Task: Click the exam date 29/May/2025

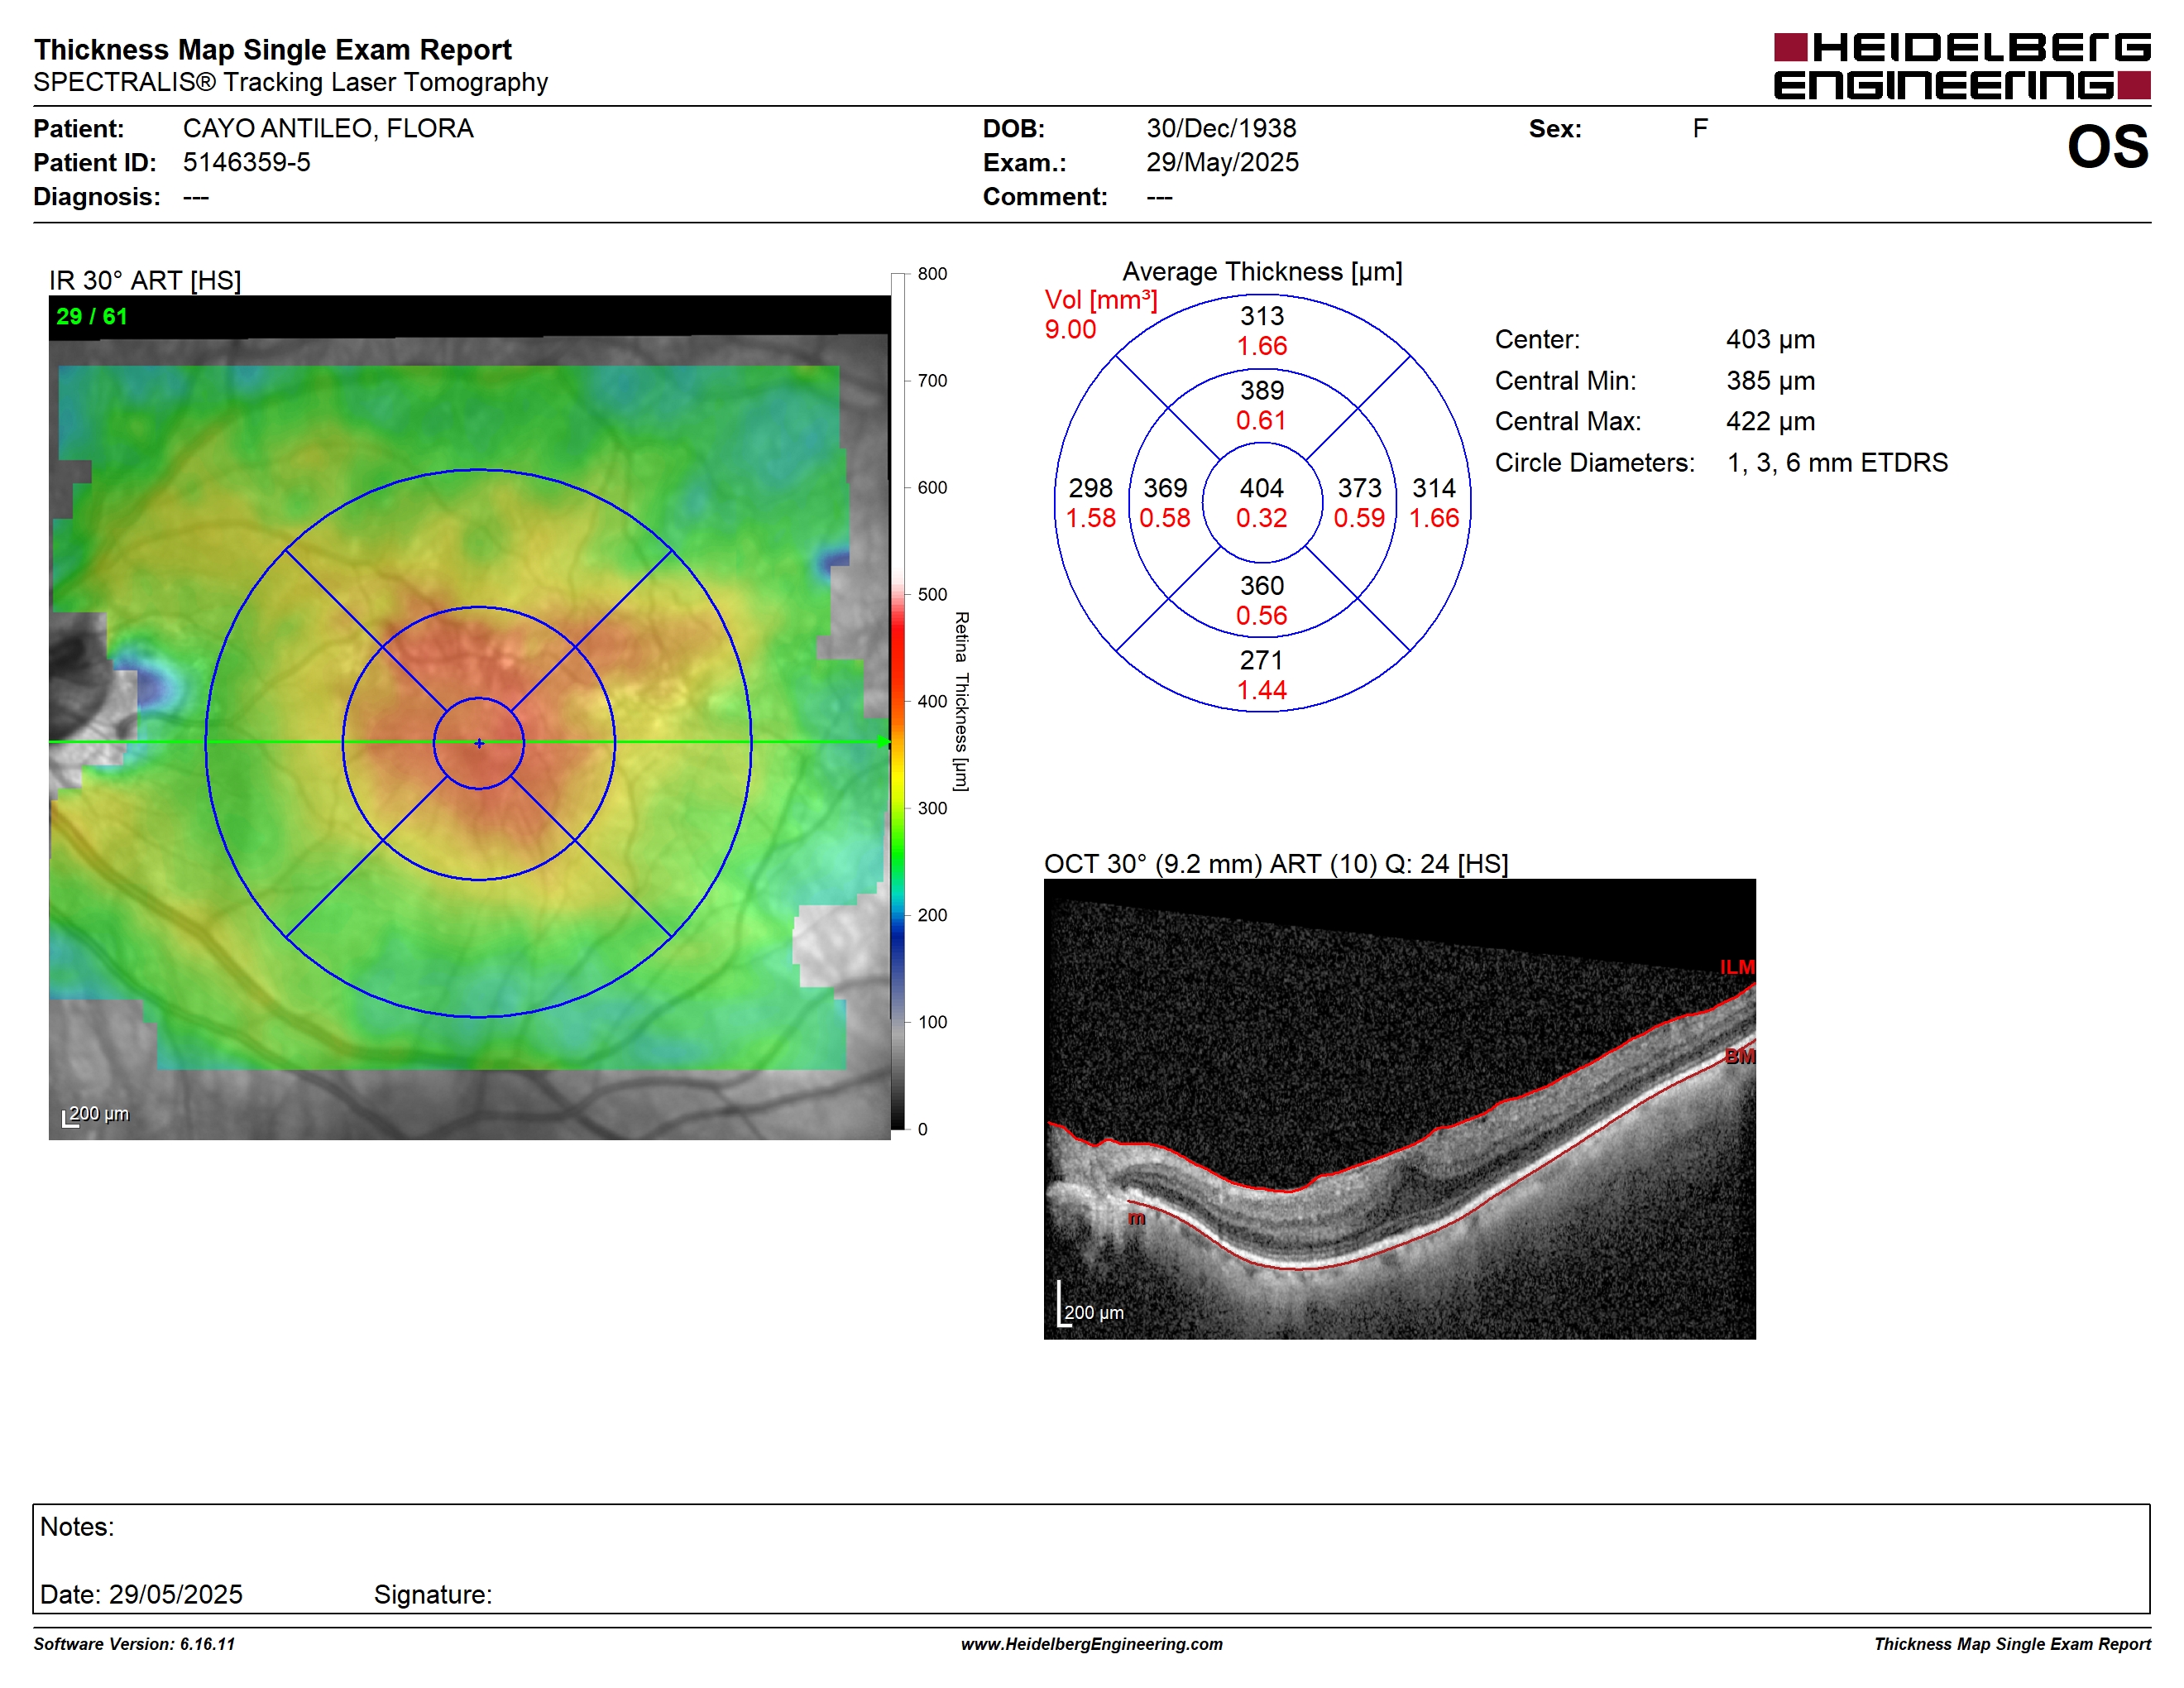Action: (x=1222, y=162)
